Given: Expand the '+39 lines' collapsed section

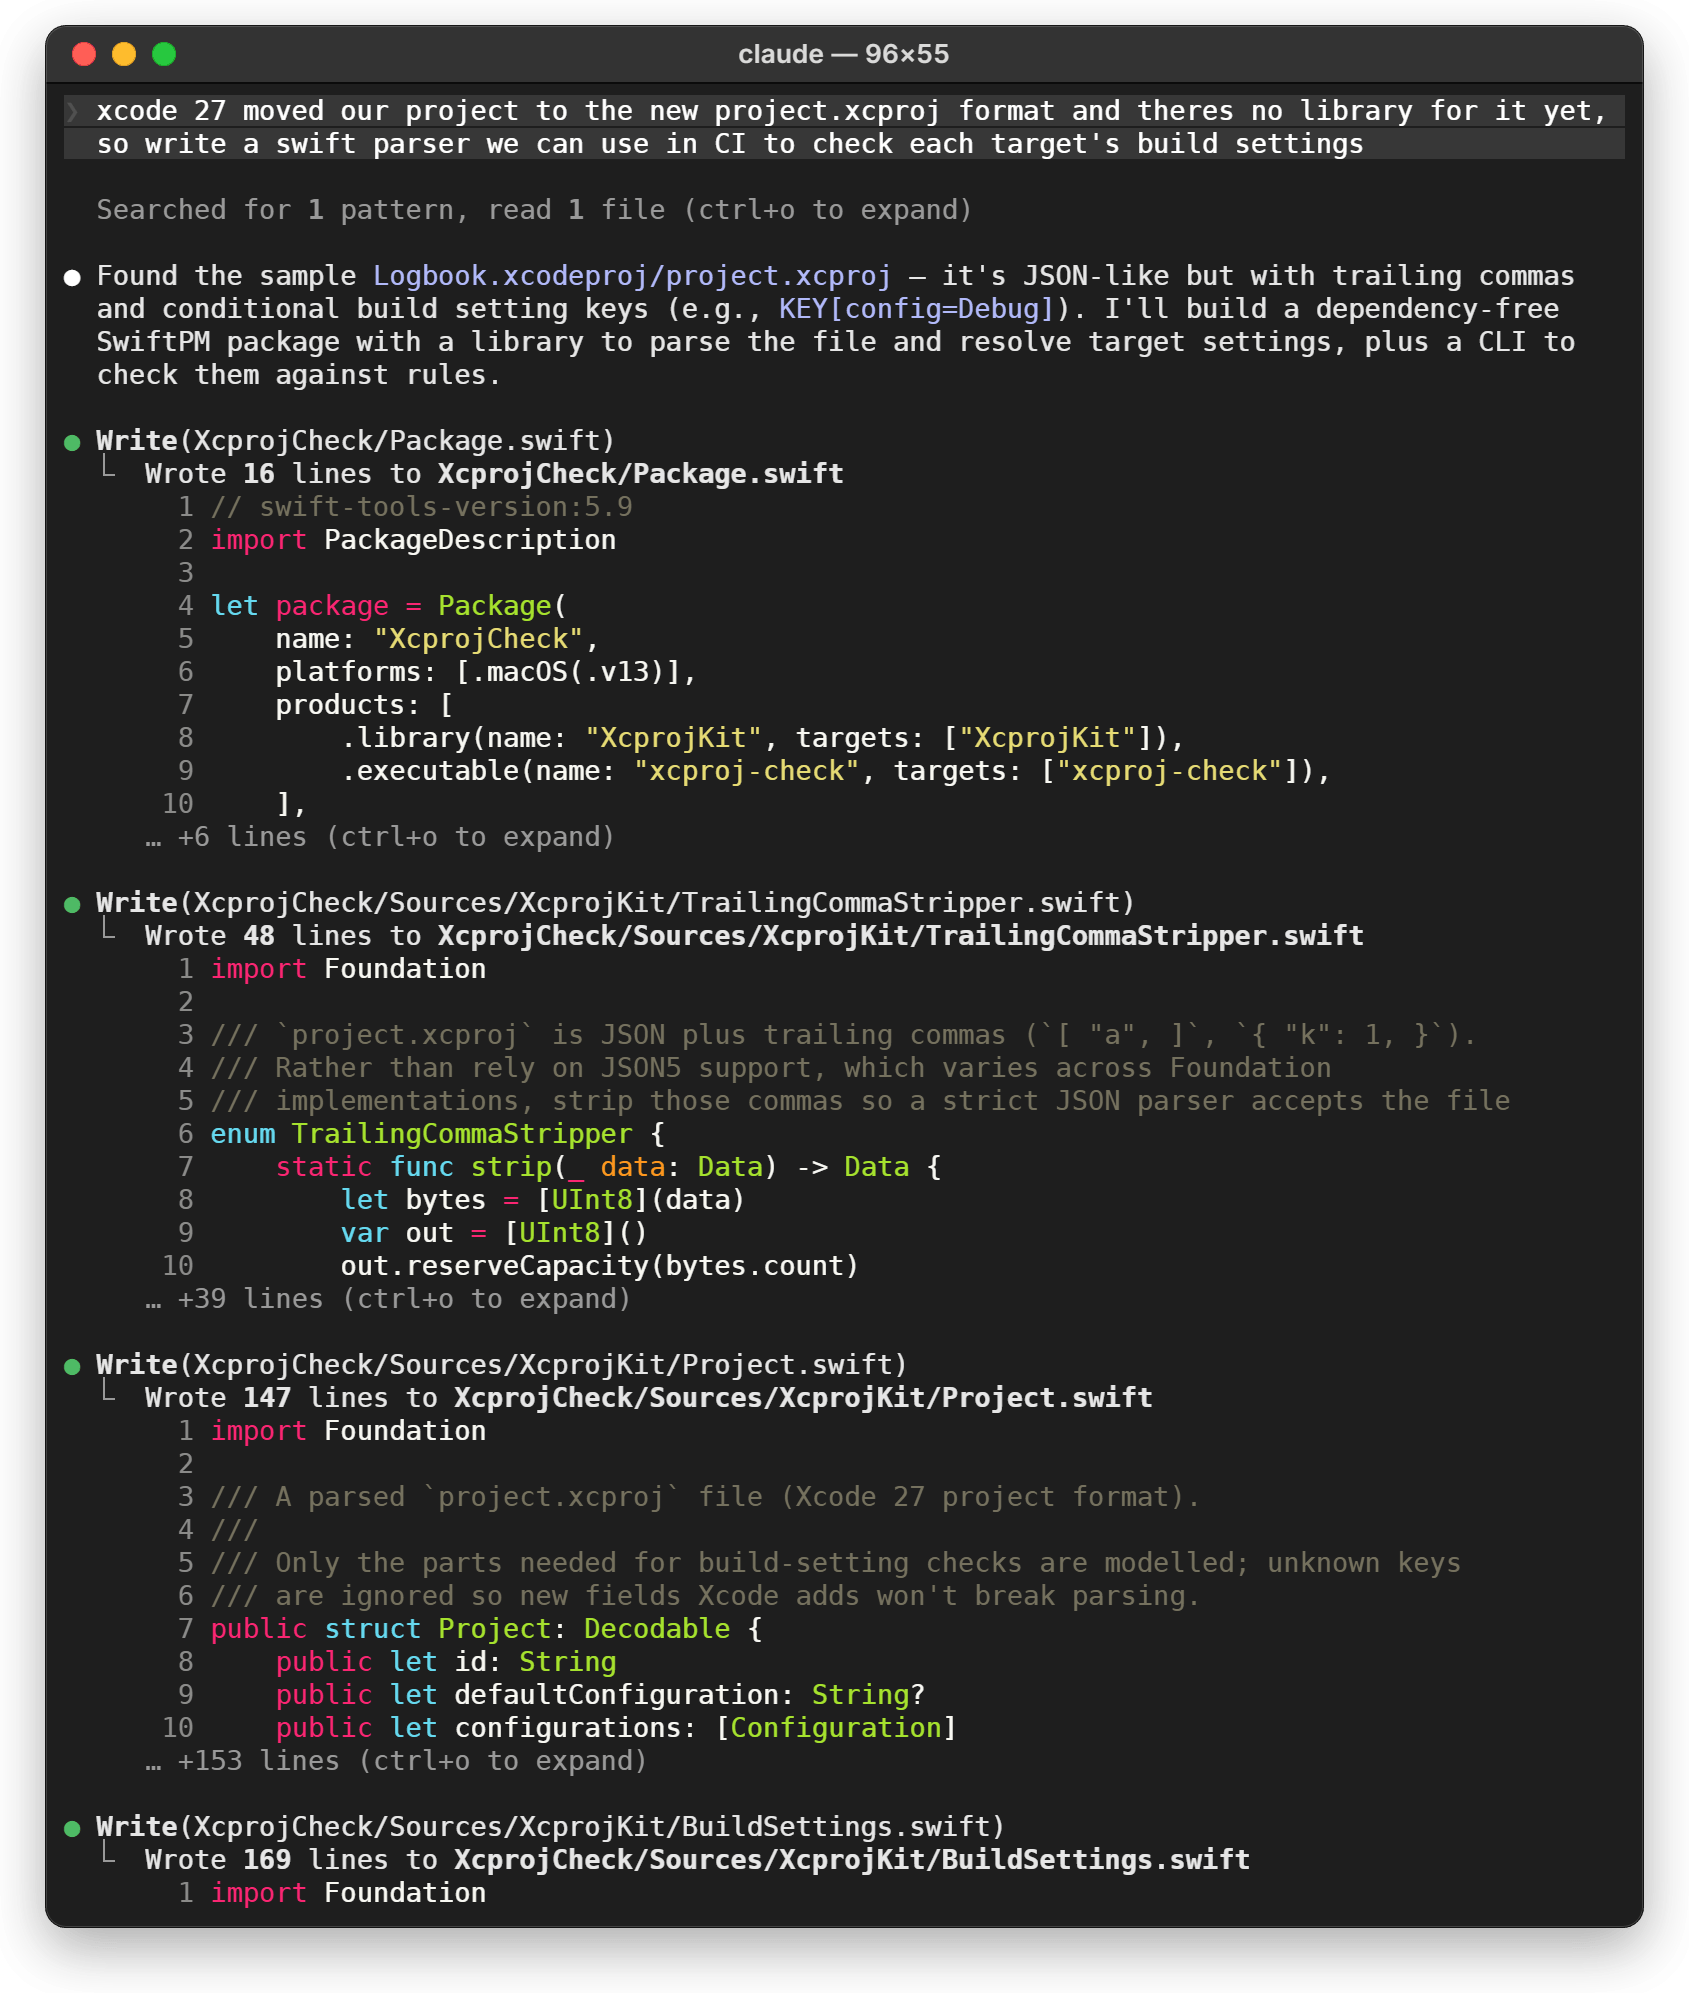Looking at the screenshot, I should (x=387, y=1299).
